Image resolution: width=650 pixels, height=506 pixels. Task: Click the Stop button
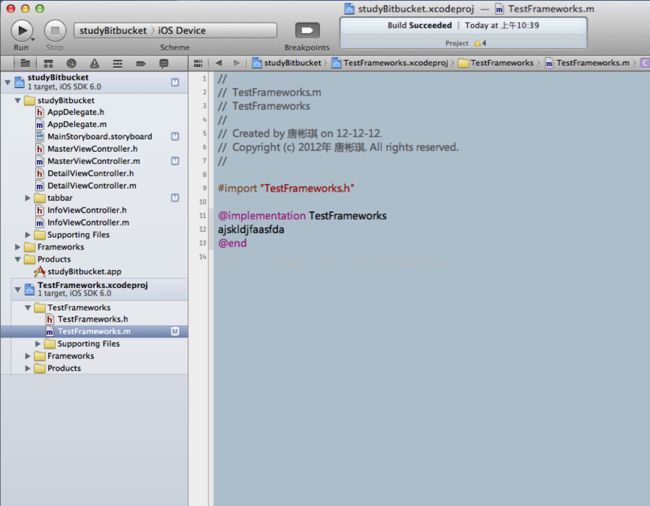click(x=55, y=31)
